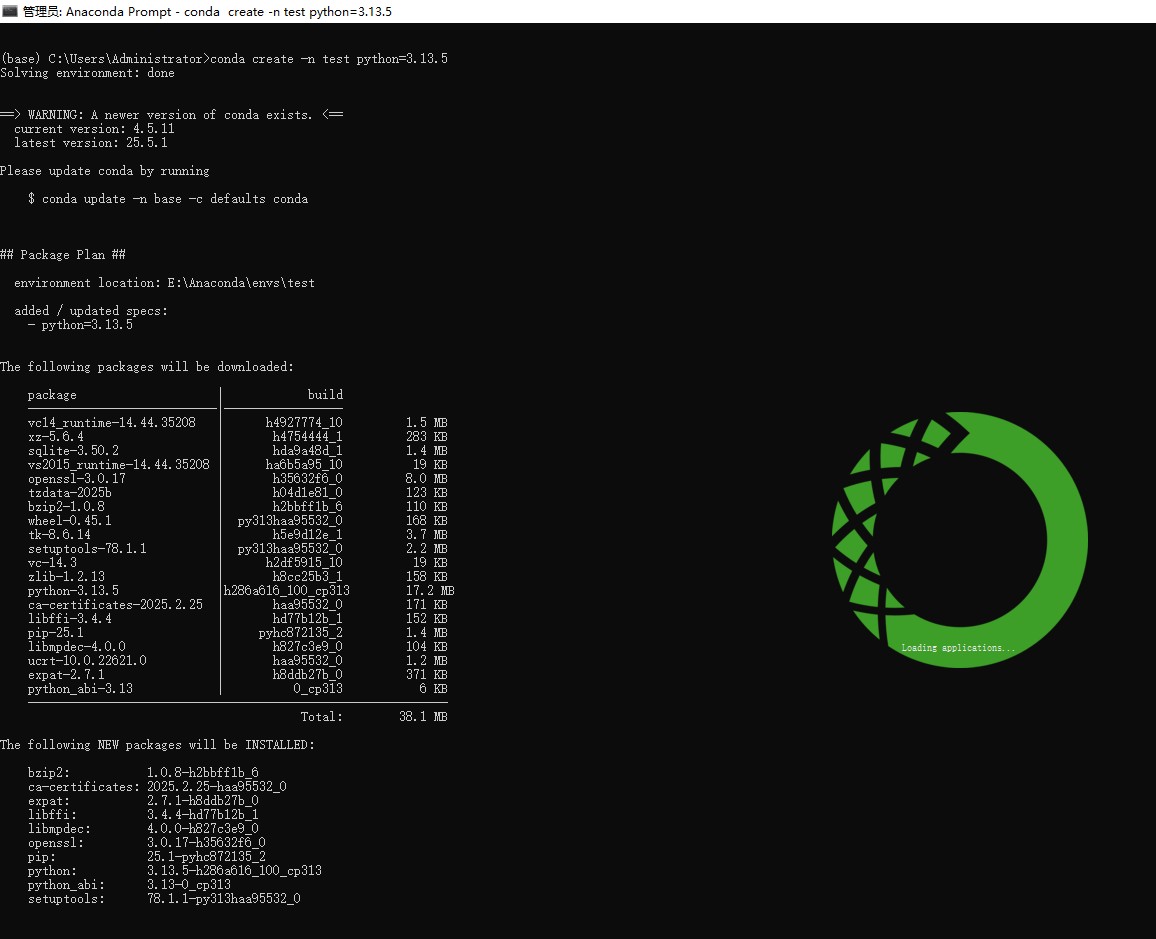
Task: Click the 'libmpdec:' entry in NEW packages list
Action: click(x=59, y=829)
